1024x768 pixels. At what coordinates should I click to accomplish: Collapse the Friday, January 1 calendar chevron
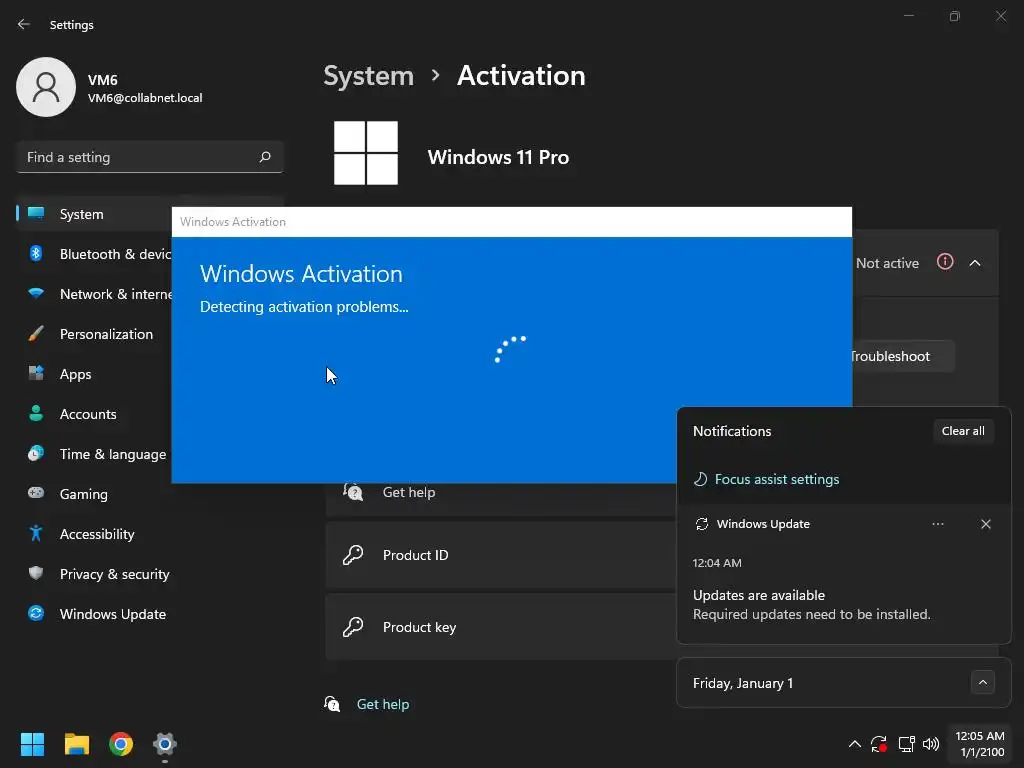coord(982,682)
